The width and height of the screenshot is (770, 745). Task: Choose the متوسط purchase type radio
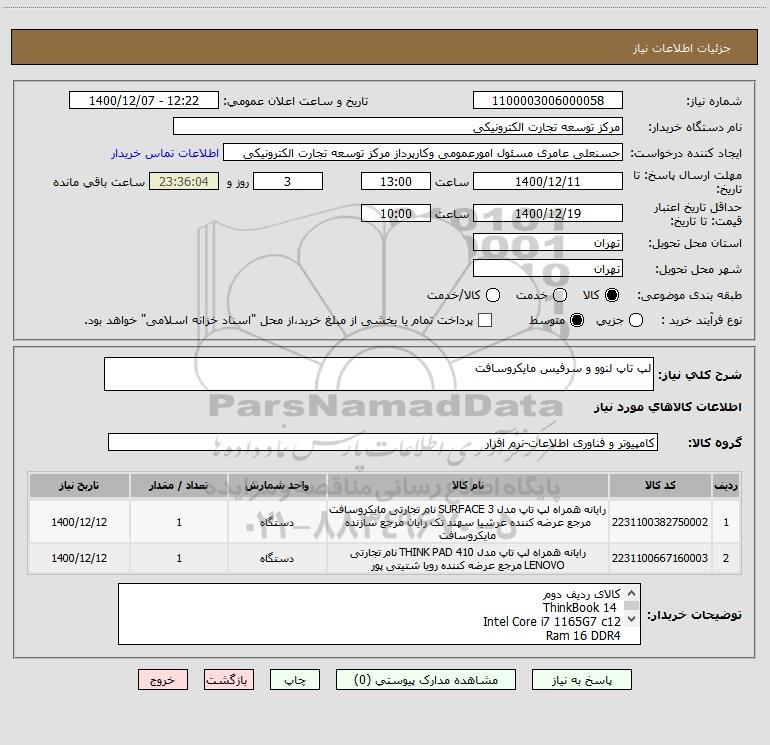[577, 320]
